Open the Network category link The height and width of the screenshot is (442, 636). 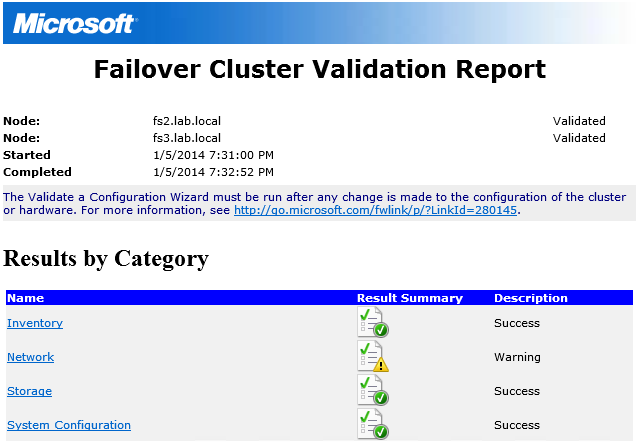pyautogui.click(x=31, y=357)
